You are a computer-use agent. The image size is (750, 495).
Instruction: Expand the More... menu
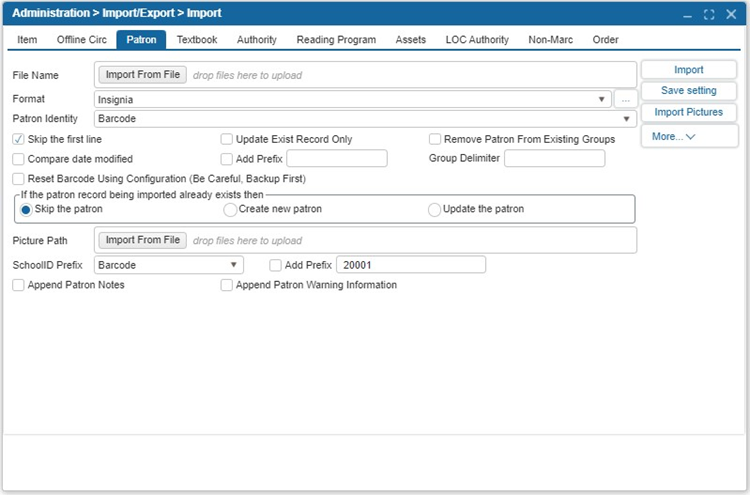click(689, 136)
